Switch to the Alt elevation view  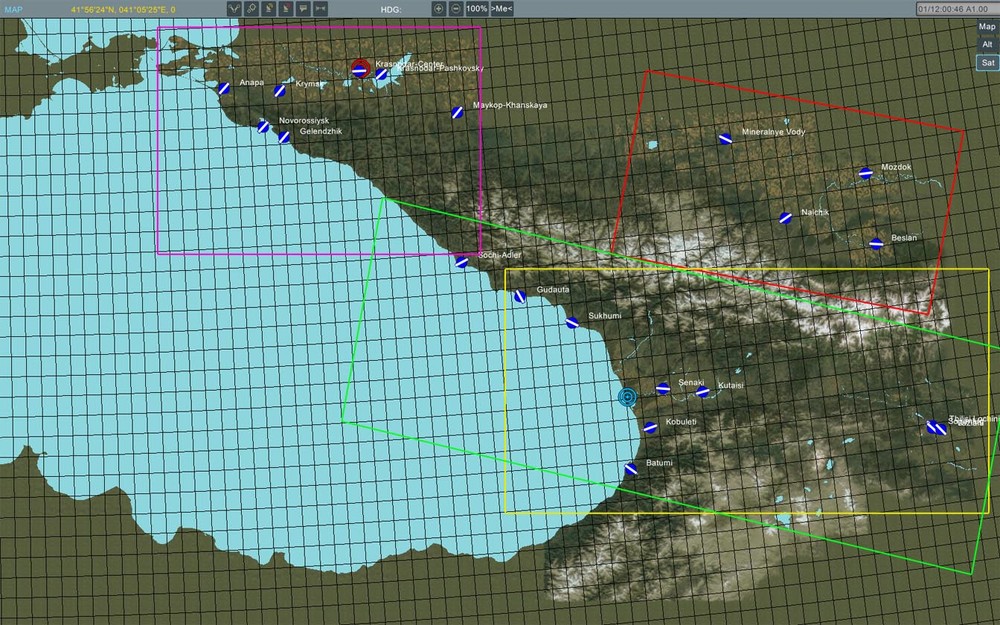(x=986, y=44)
